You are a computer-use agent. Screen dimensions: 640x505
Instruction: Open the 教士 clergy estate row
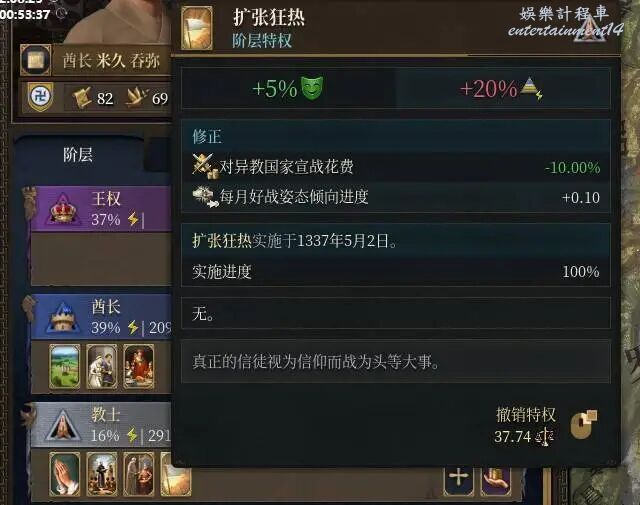pyautogui.click(x=101, y=425)
